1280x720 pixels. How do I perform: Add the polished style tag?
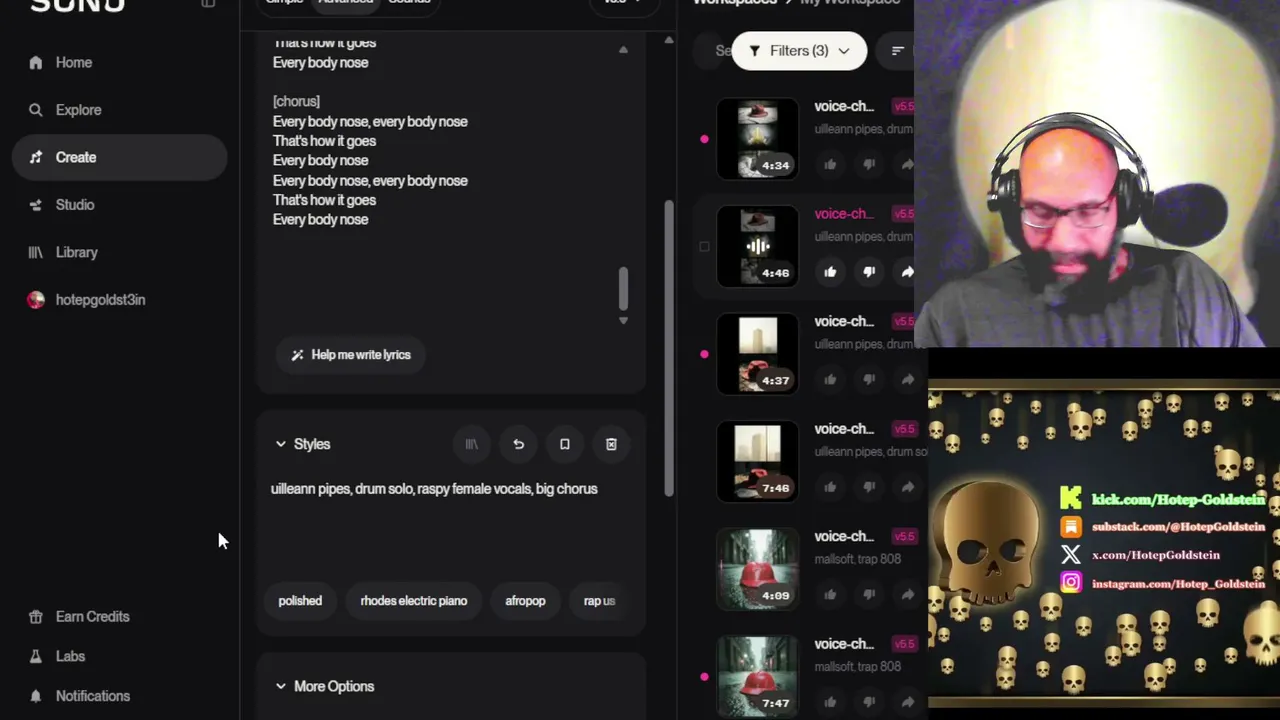300,601
